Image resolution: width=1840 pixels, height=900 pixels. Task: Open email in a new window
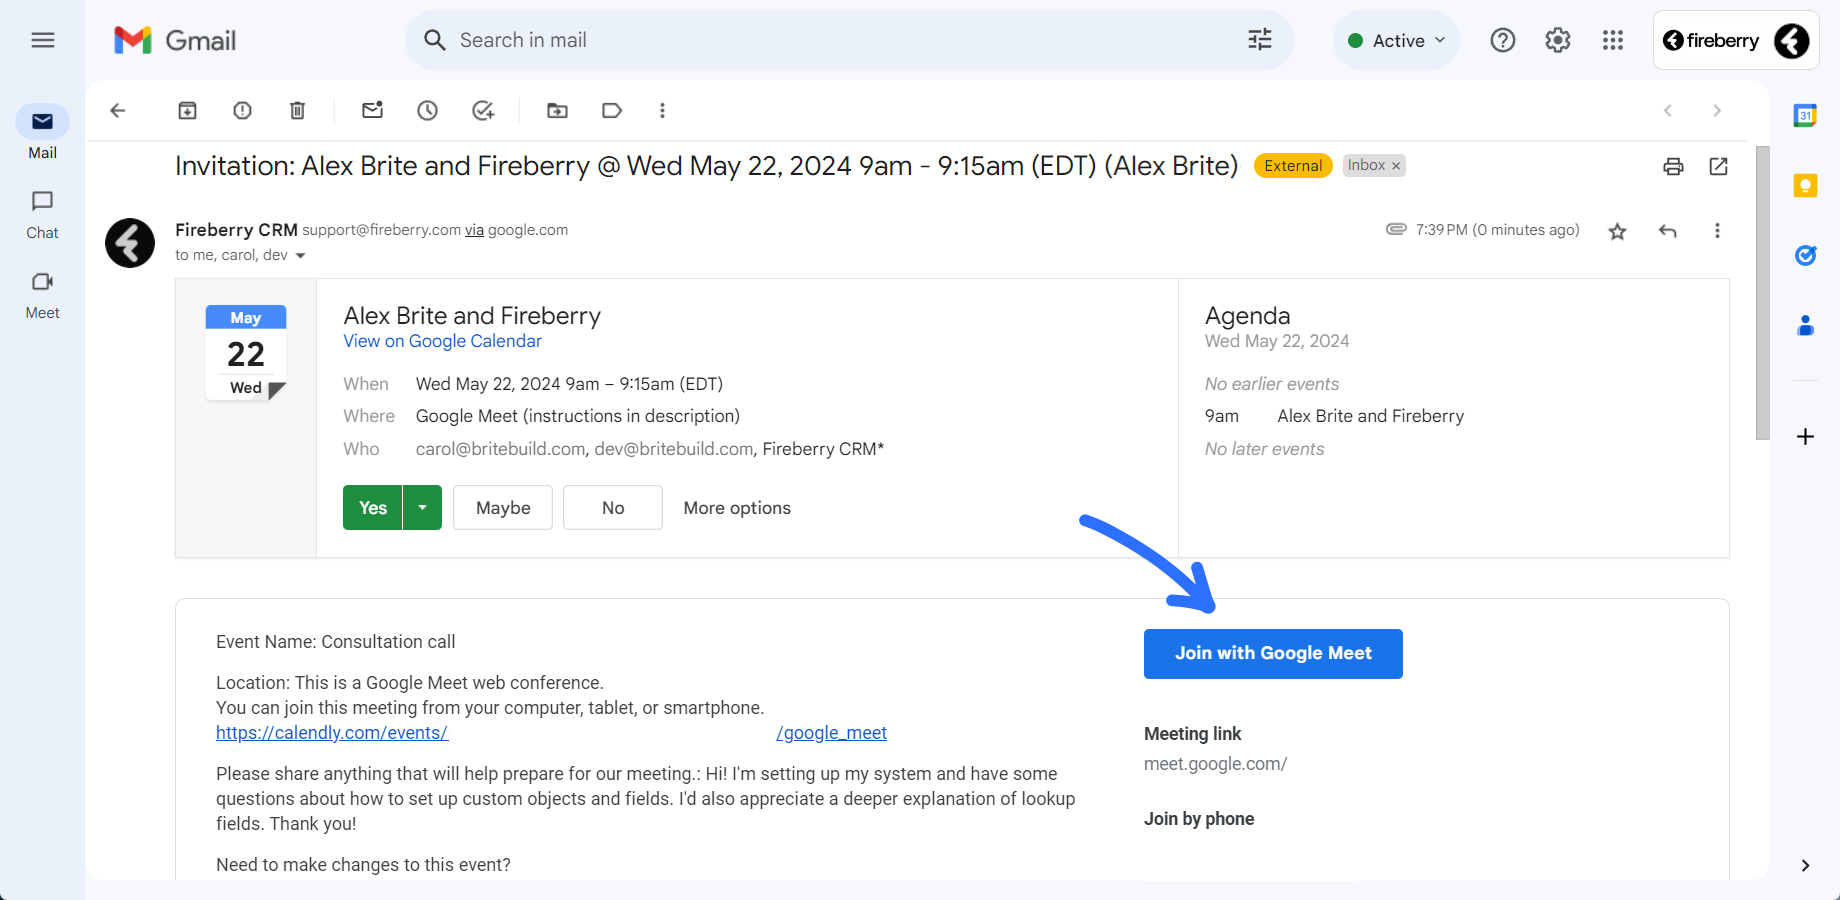1719,166
